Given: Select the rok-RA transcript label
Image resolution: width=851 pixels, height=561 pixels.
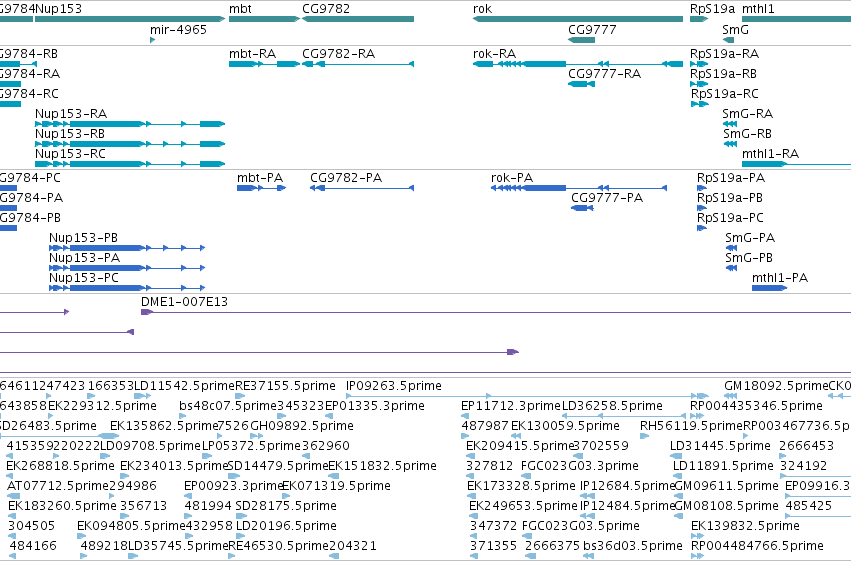Looking at the screenshot, I should [x=494, y=54].
